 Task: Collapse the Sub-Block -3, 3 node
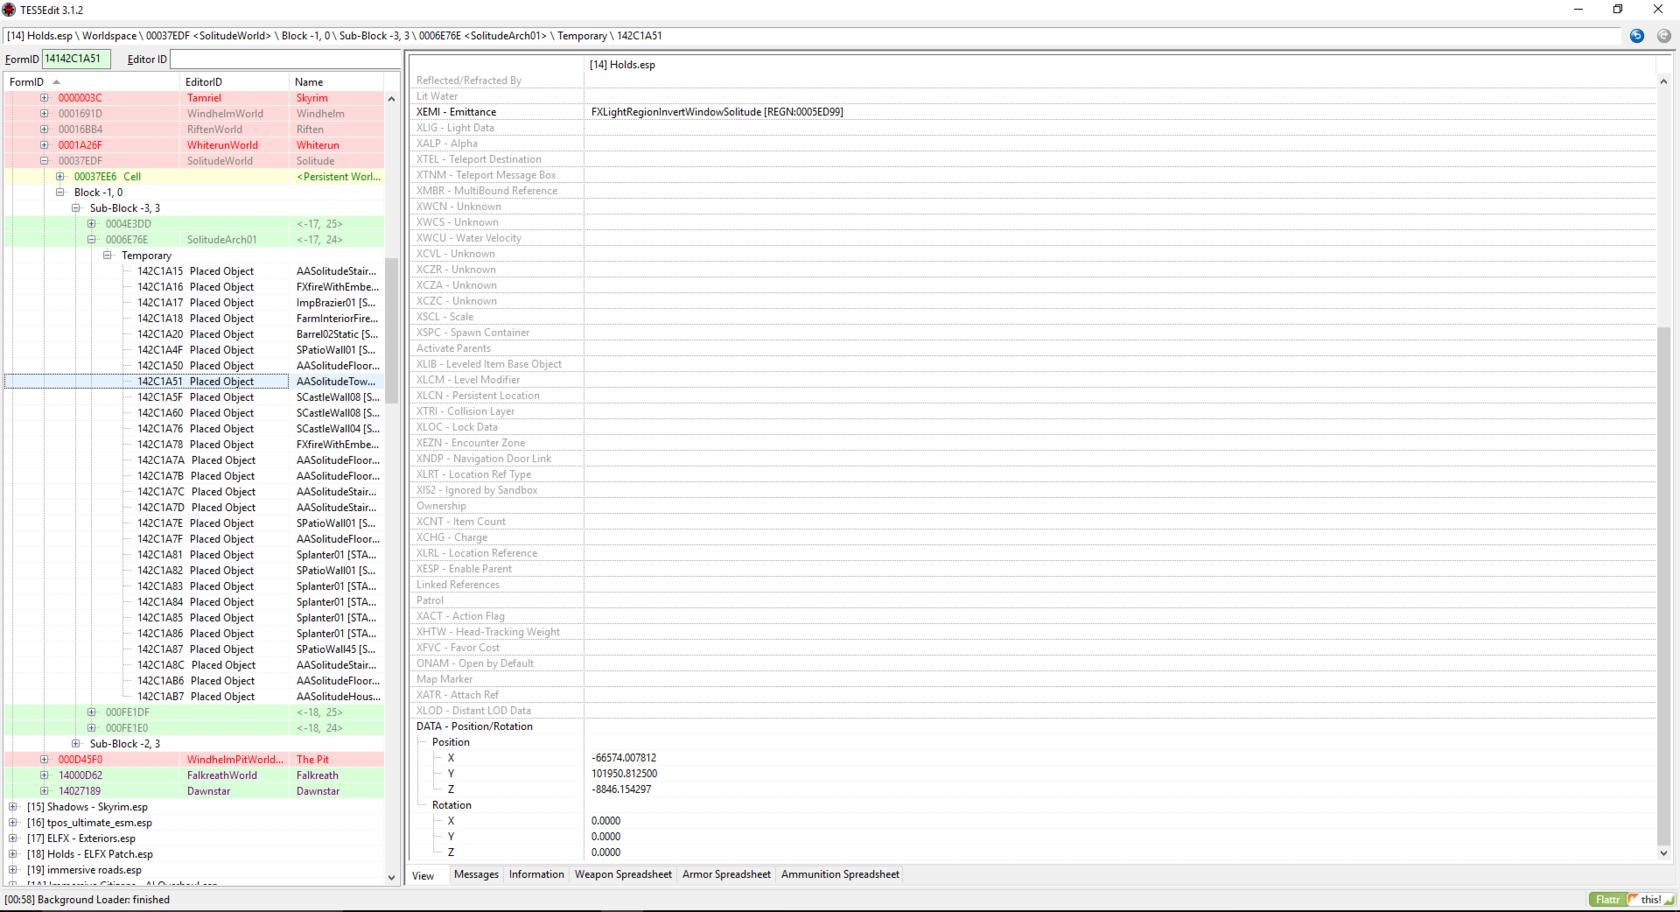click(76, 208)
